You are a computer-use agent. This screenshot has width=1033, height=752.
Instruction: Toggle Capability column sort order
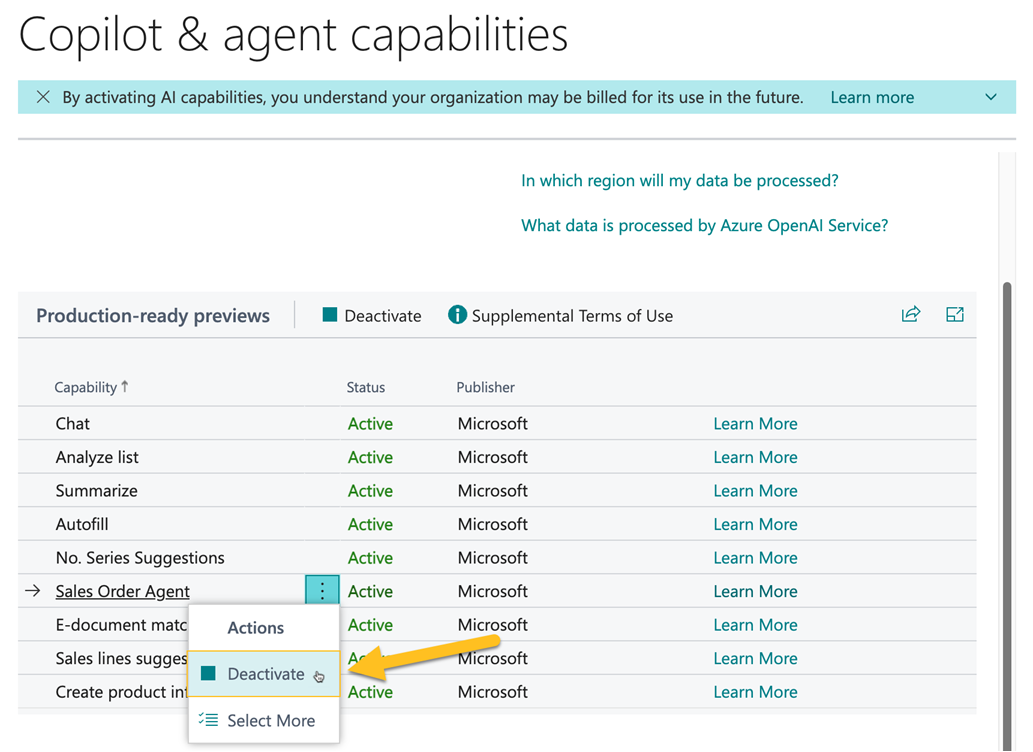point(91,387)
